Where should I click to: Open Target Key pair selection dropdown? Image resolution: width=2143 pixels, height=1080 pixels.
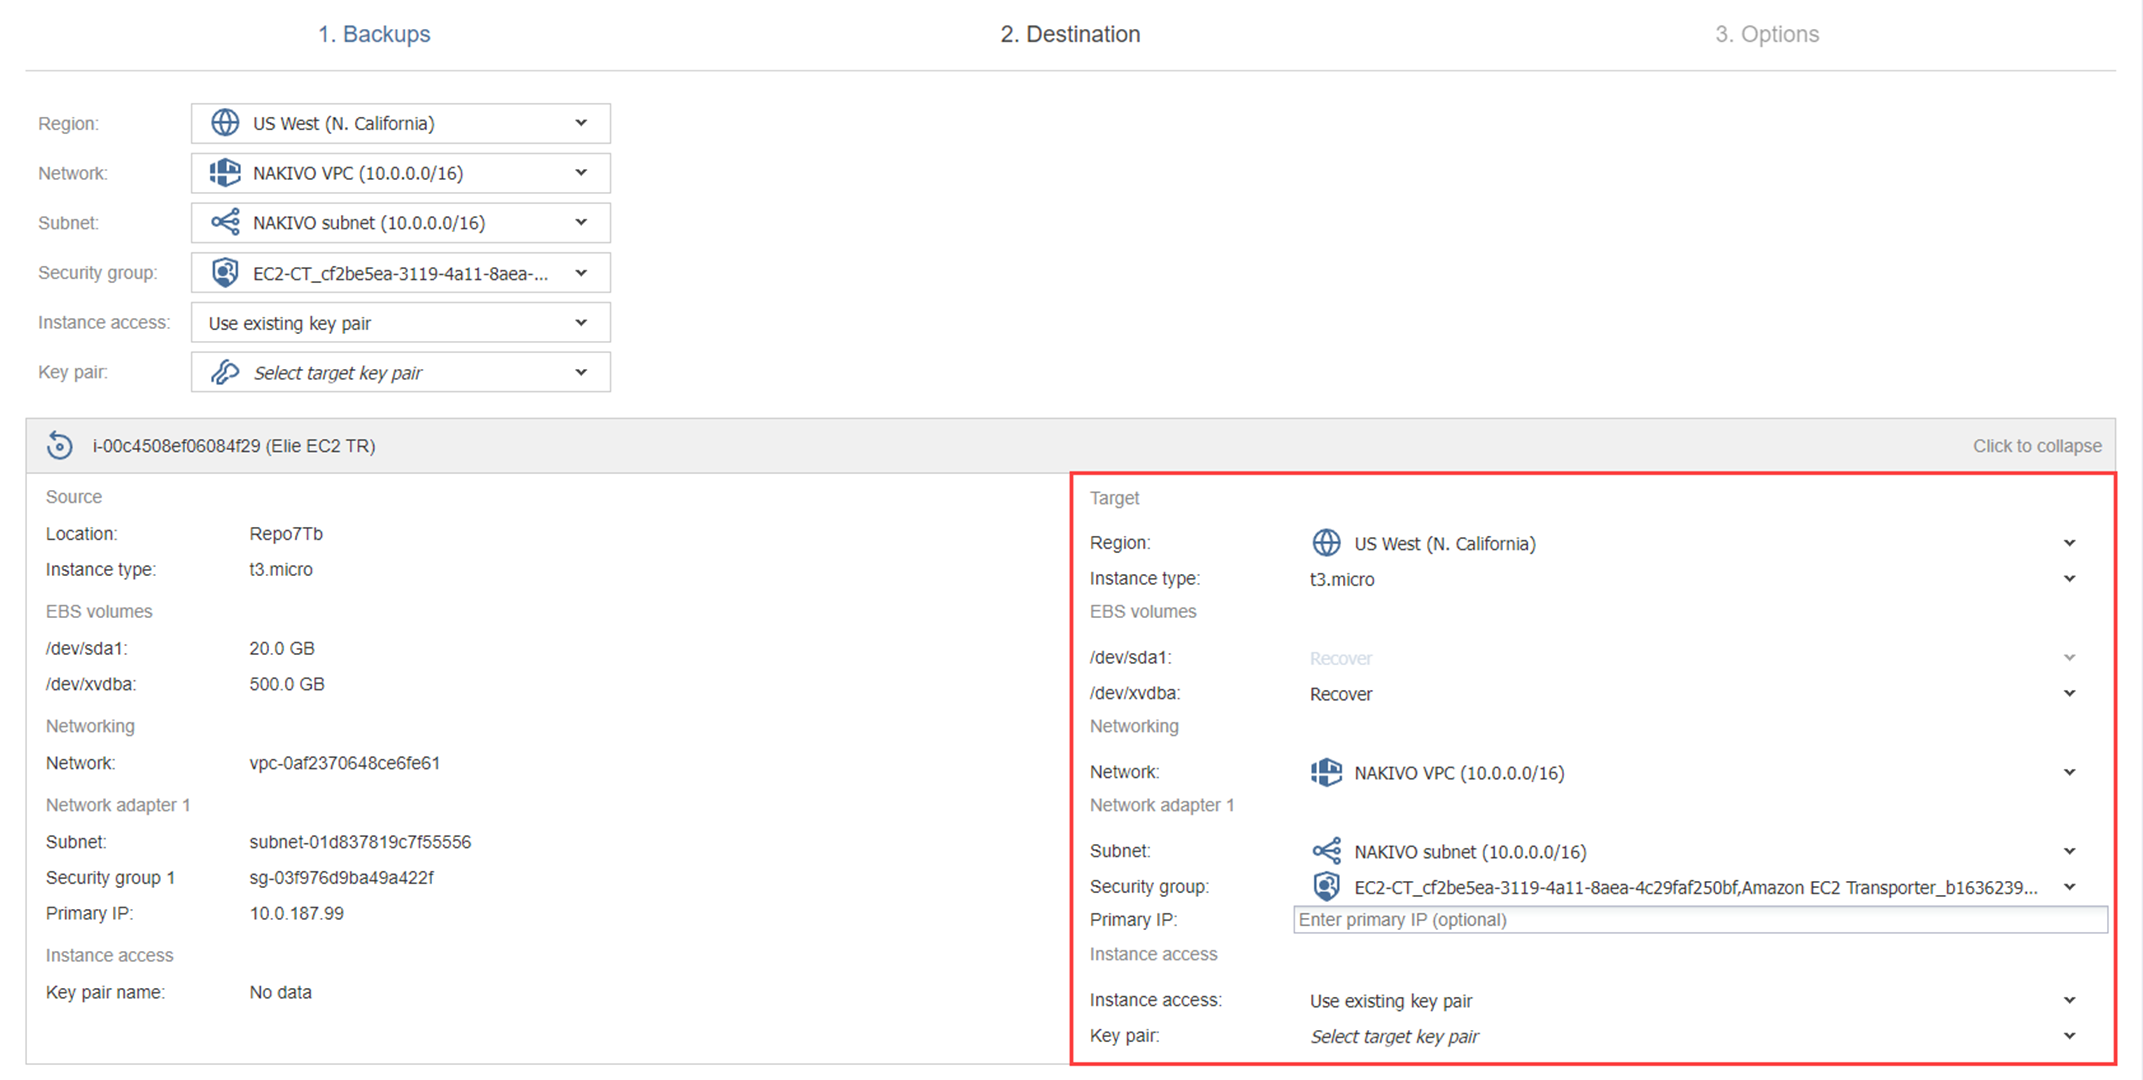coord(2069,1036)
